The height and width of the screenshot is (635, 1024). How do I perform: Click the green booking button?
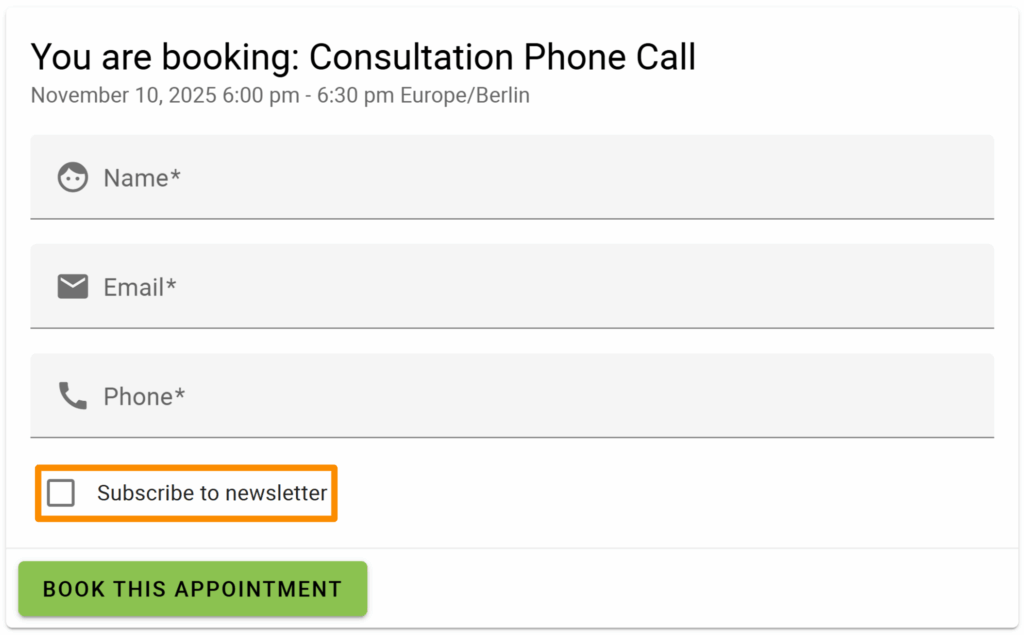[192, 589]
